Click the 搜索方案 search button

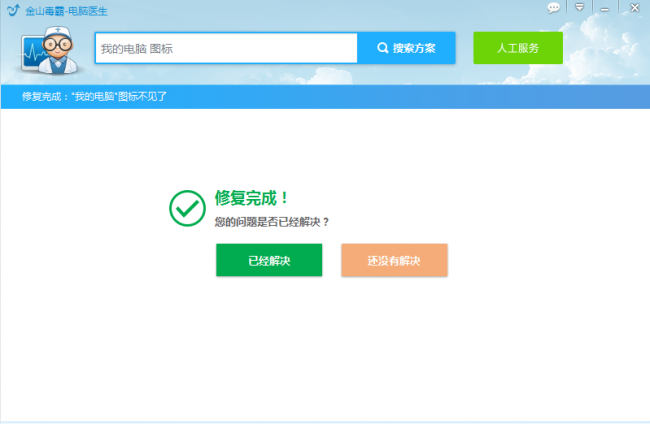click(407, 48)
